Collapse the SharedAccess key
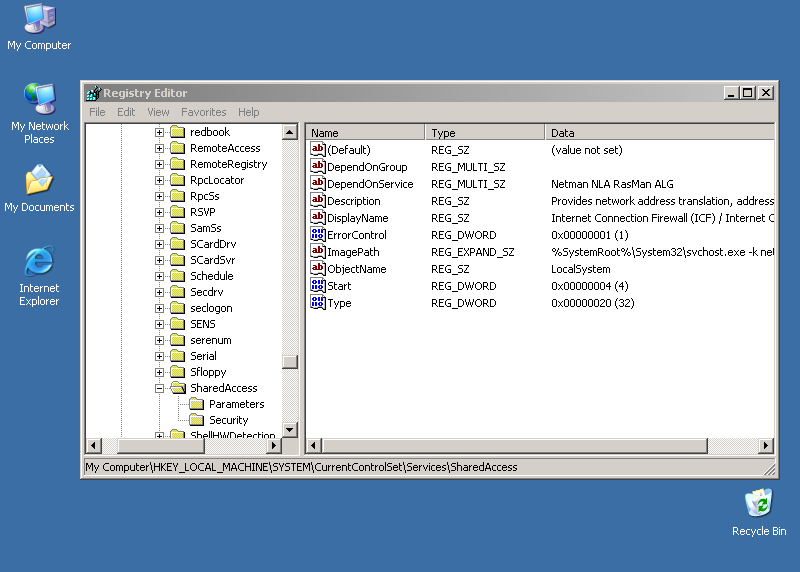The image size is (800, 572). tap(159, 388)
